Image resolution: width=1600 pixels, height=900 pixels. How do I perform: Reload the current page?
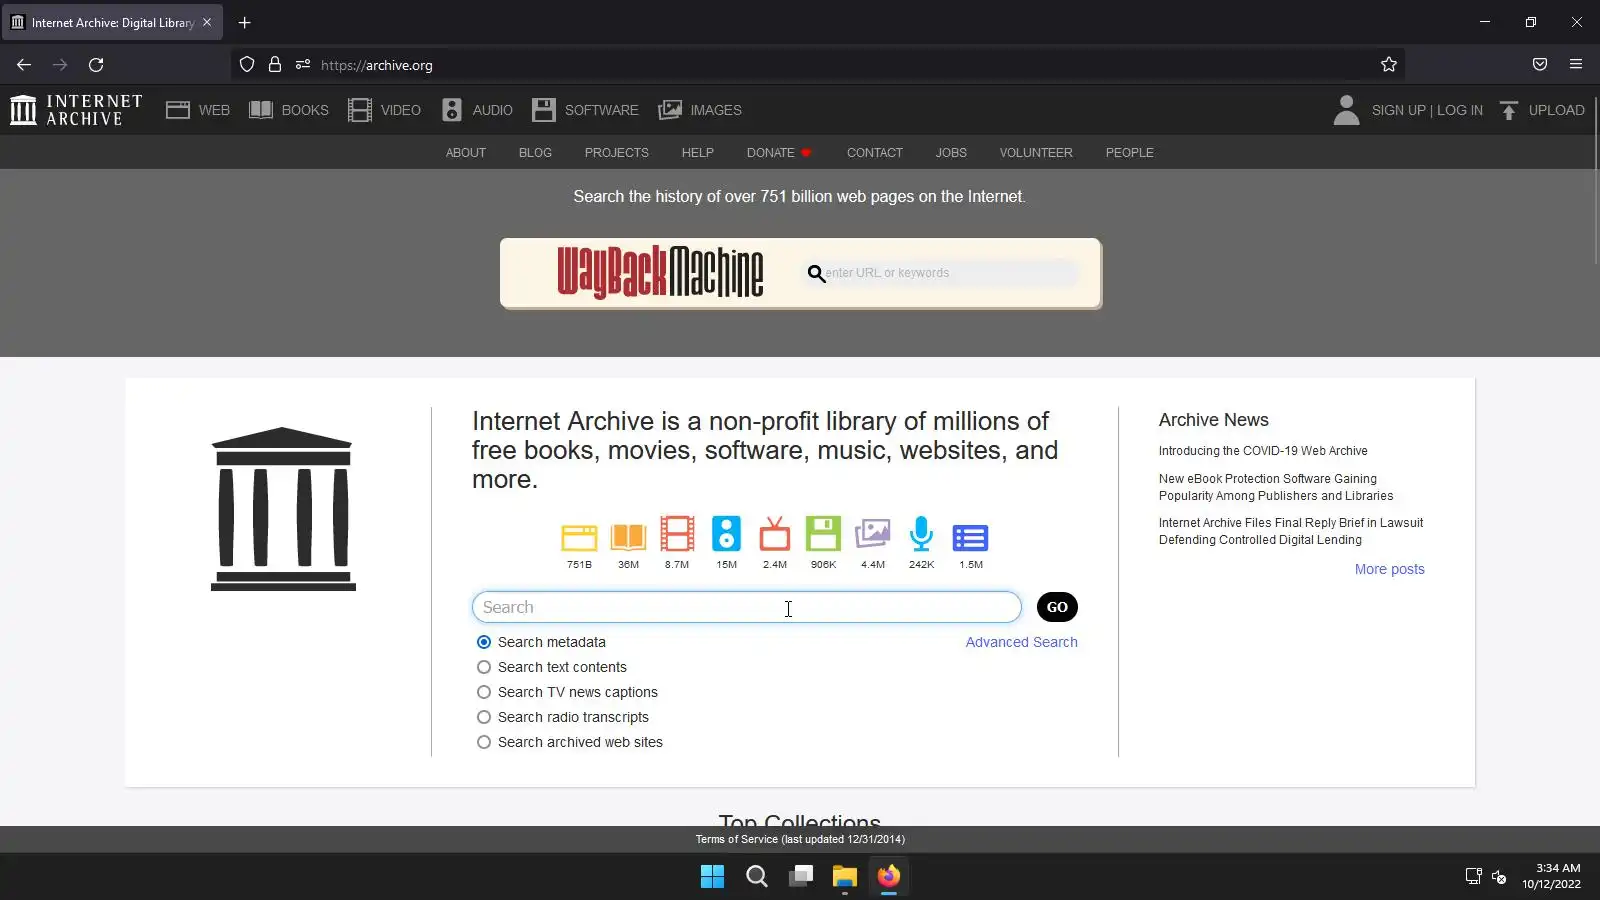click(x=96, y=65)
